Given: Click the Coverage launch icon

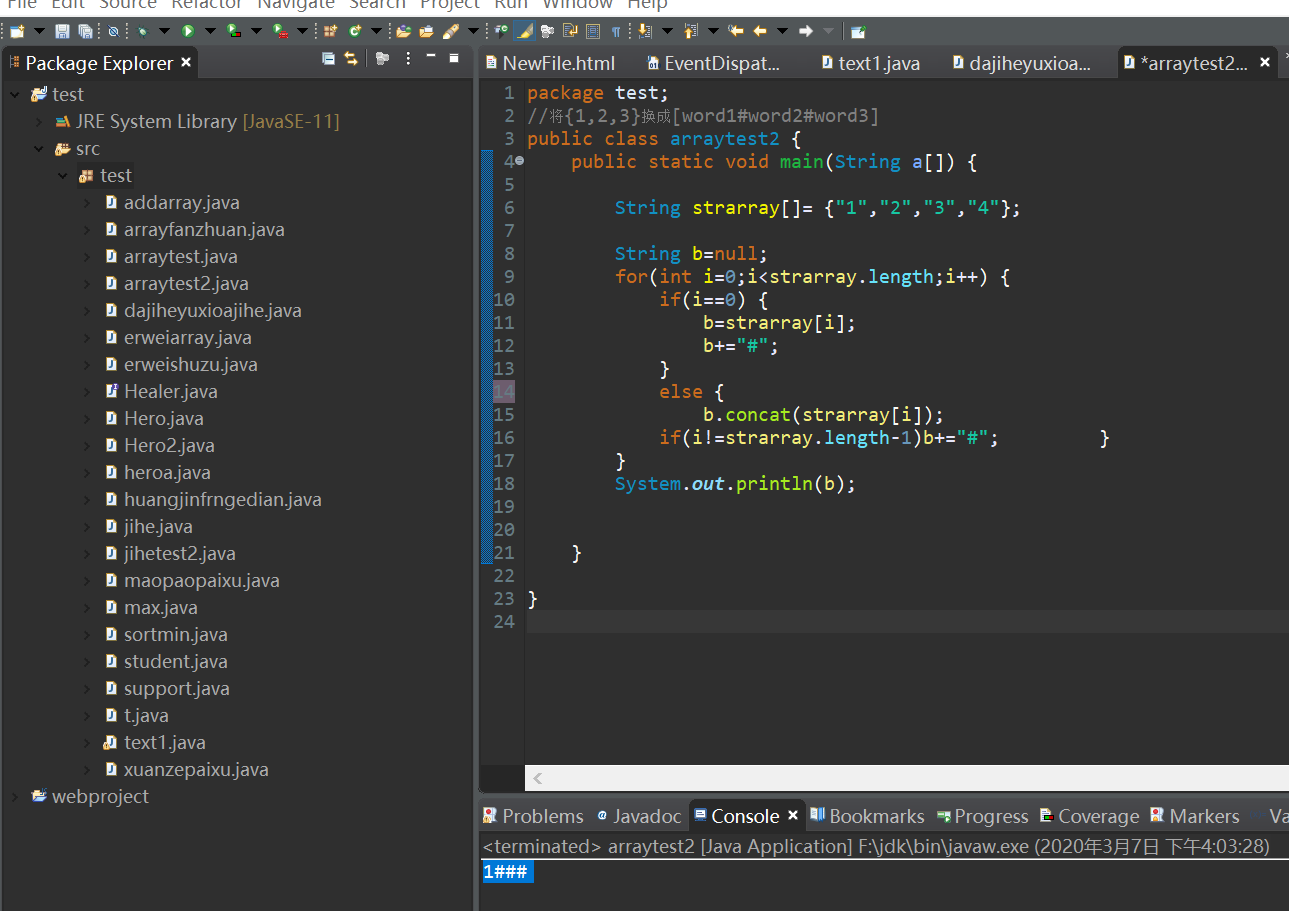Looking at the screenshot, I should 234,31.
